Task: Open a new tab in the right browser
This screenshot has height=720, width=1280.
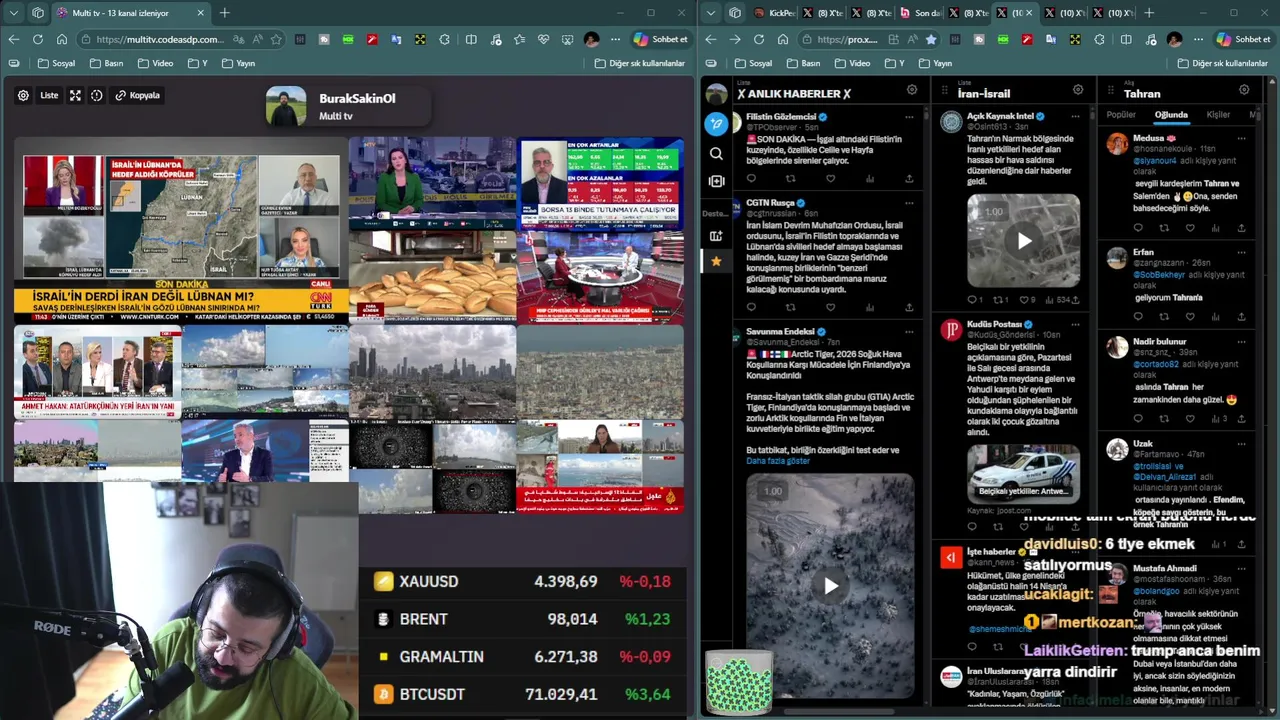Action: click(x=1148, y=13)
